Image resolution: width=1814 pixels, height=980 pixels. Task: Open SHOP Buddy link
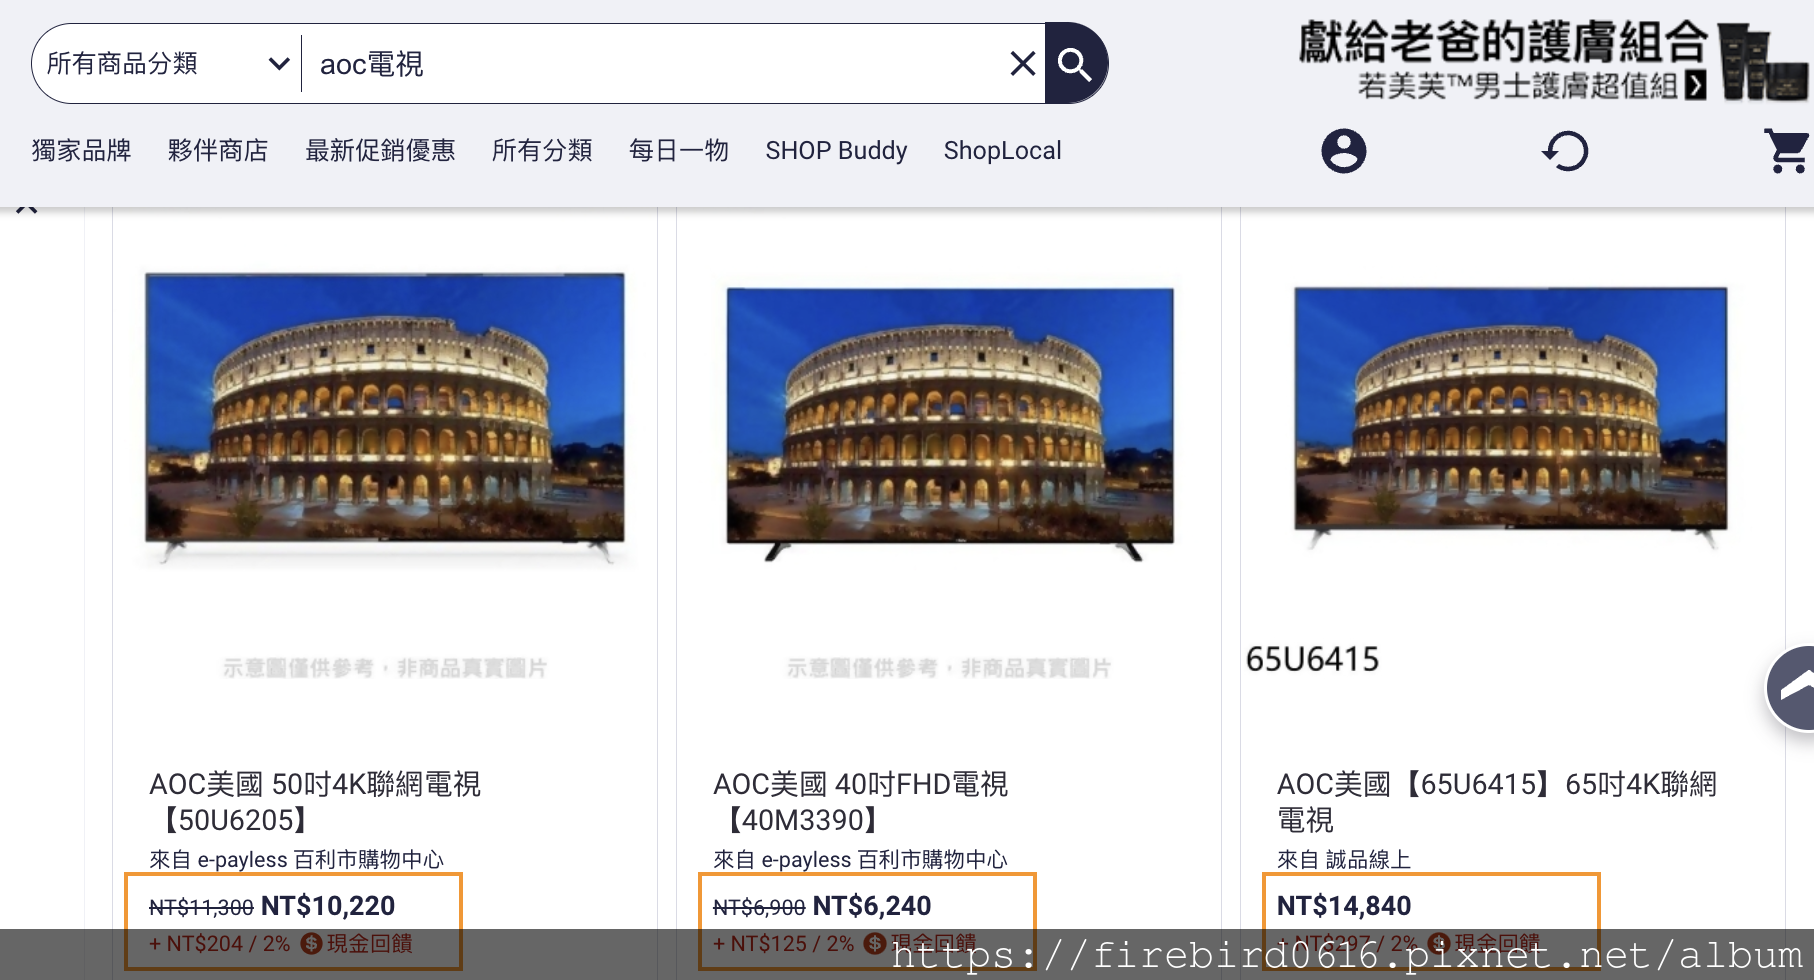click(x=836, y=151)
